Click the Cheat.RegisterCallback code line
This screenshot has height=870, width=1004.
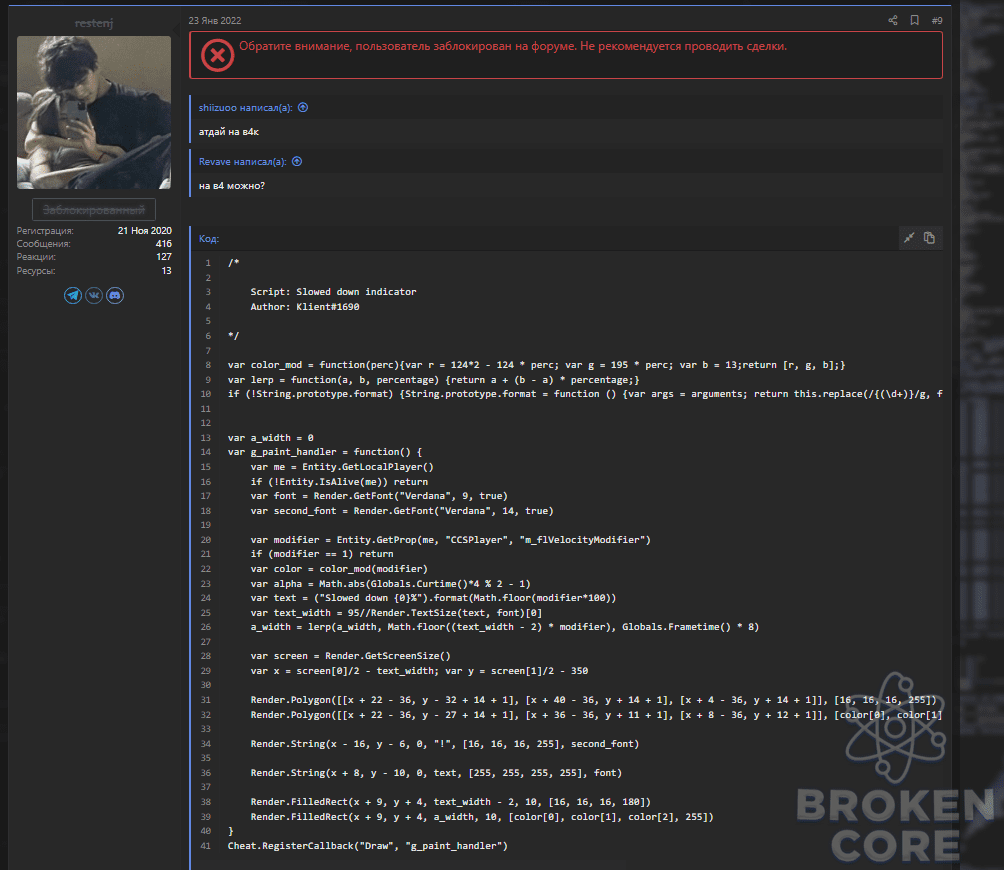[368, 846]
